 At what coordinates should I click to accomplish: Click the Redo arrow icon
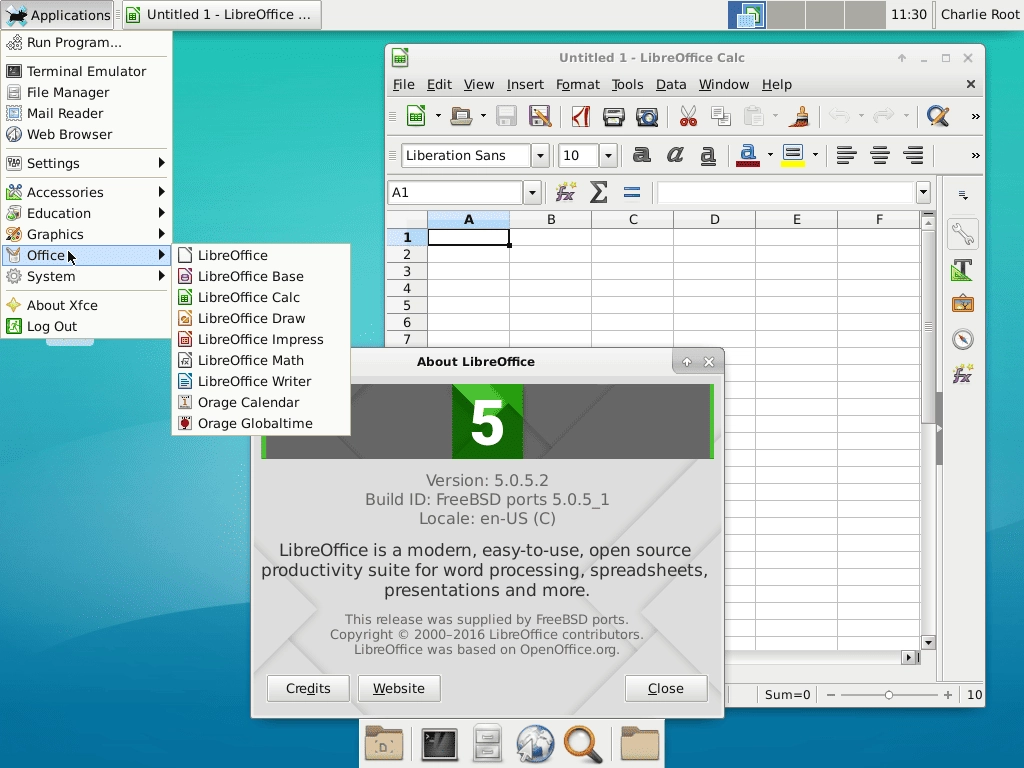pyautogui.click(x=884, y=116)
